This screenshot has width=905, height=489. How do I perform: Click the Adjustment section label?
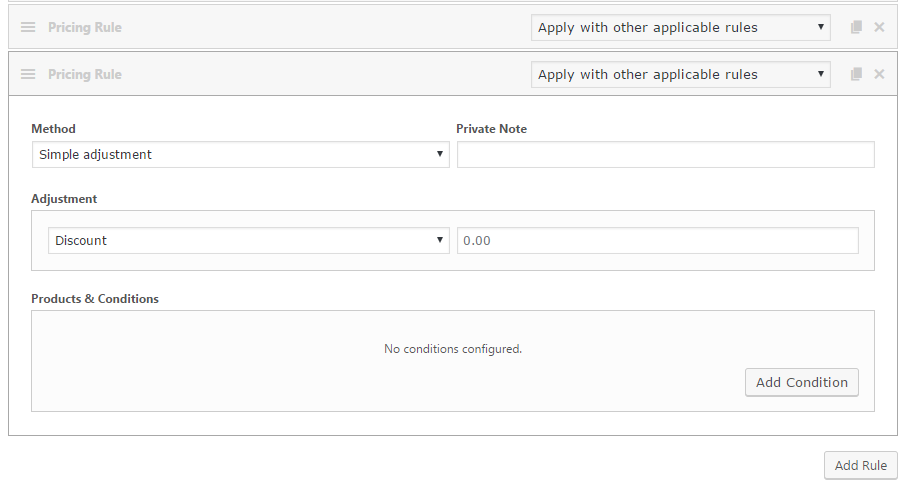pyautogui.click(x=64, y=199)
